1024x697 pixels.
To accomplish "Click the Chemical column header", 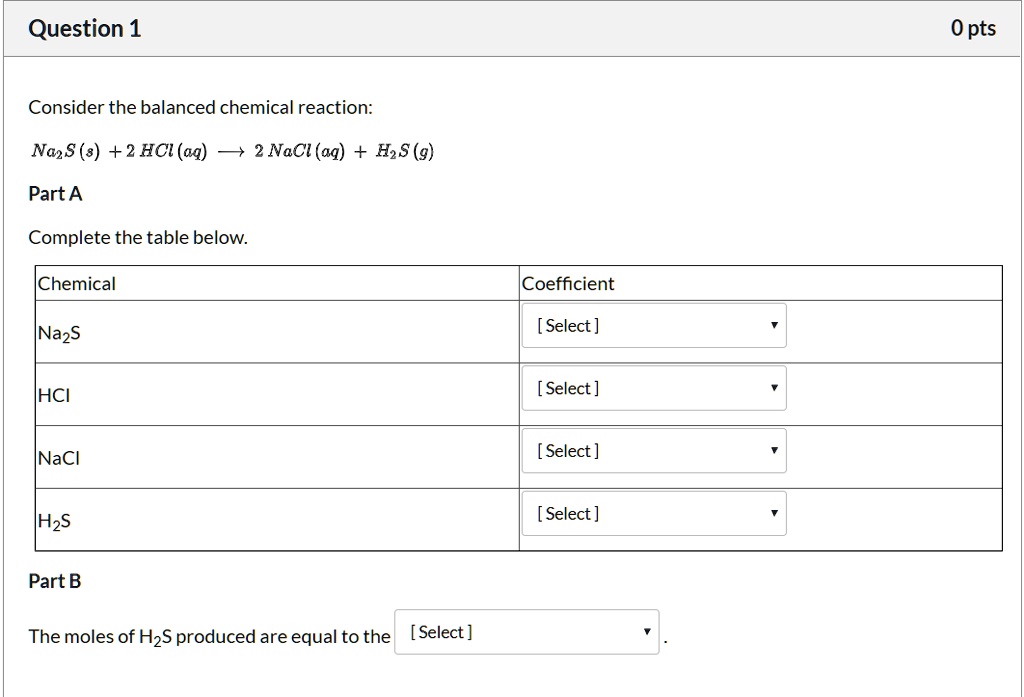I will click(x=77, y=283).
